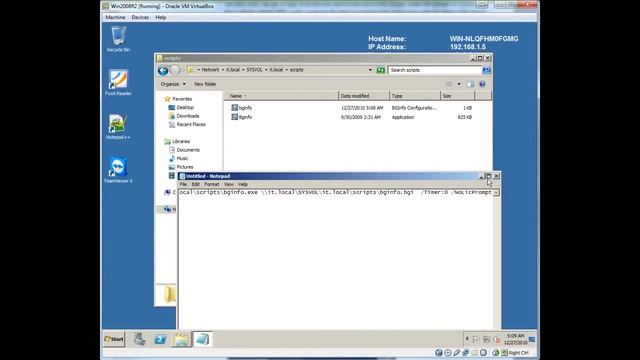Open the Notepad Format menu
The width and height of the screenshot is (640, 360).
211,184
